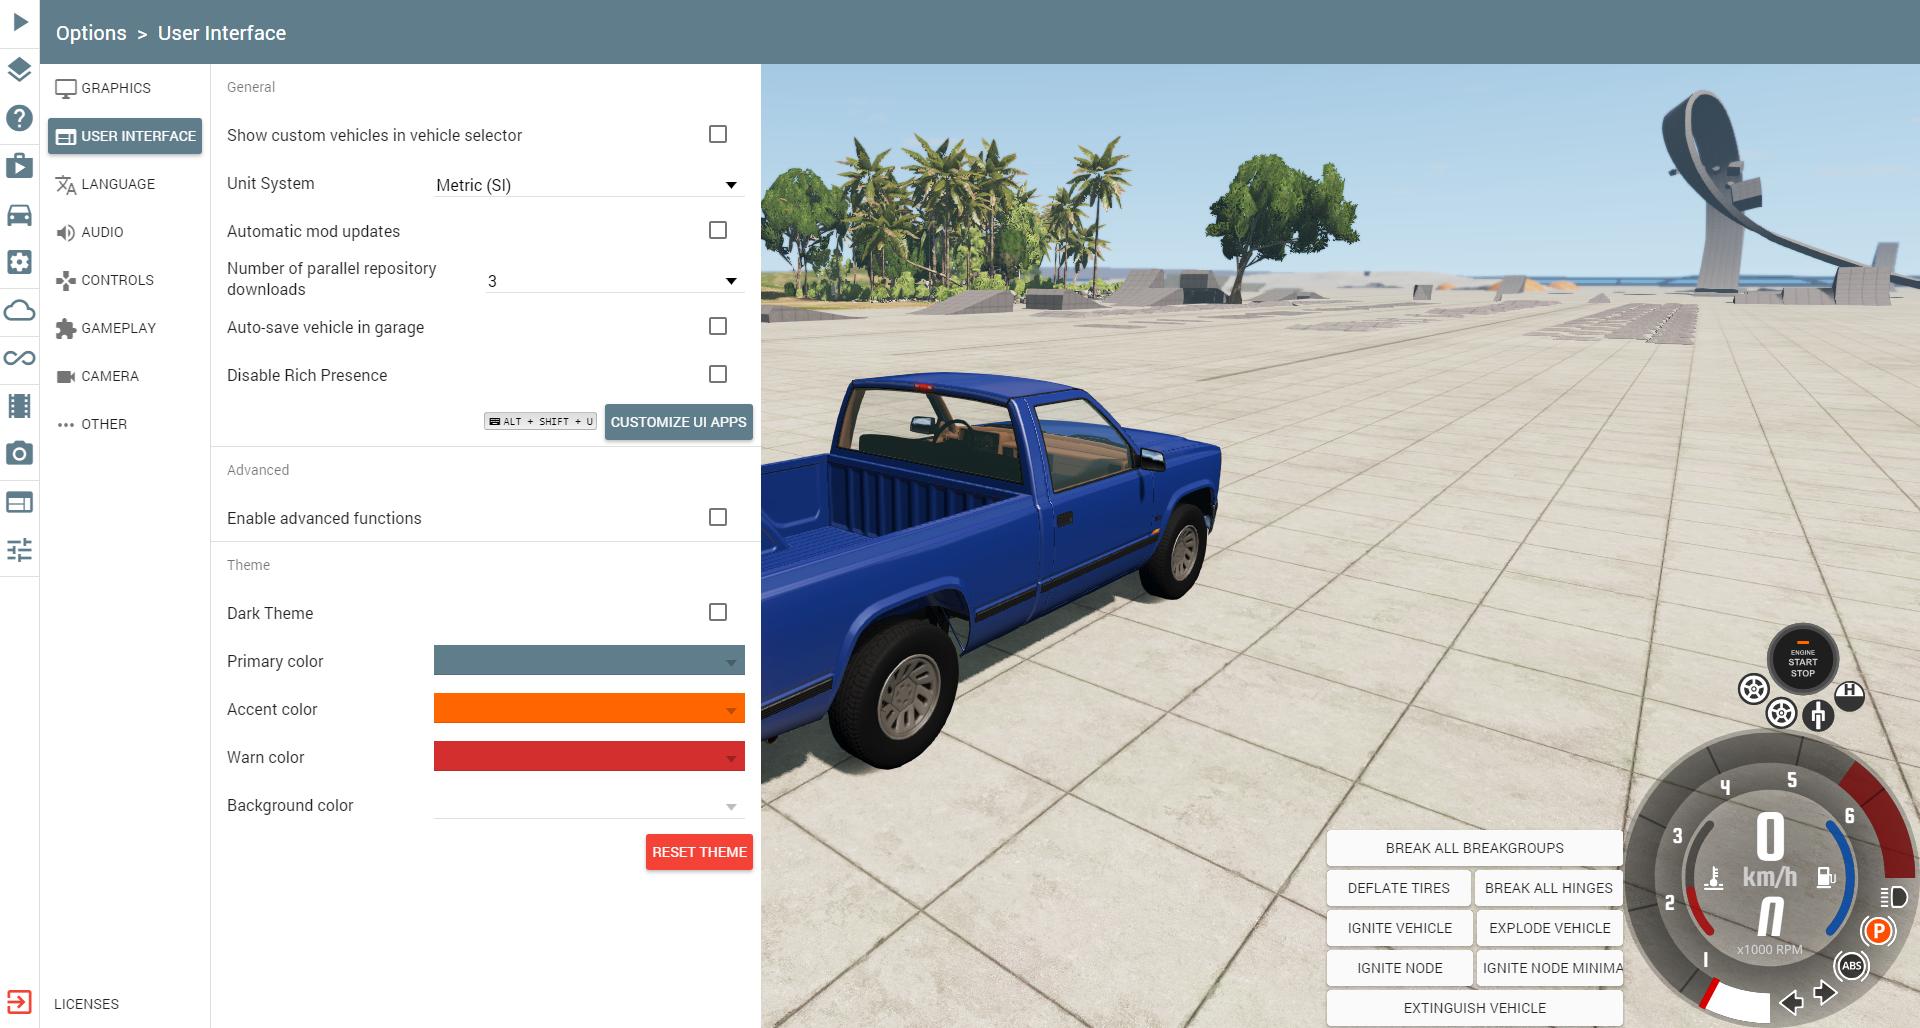Click the Alt+Shift+U shortcut hint label

[540, 422]
